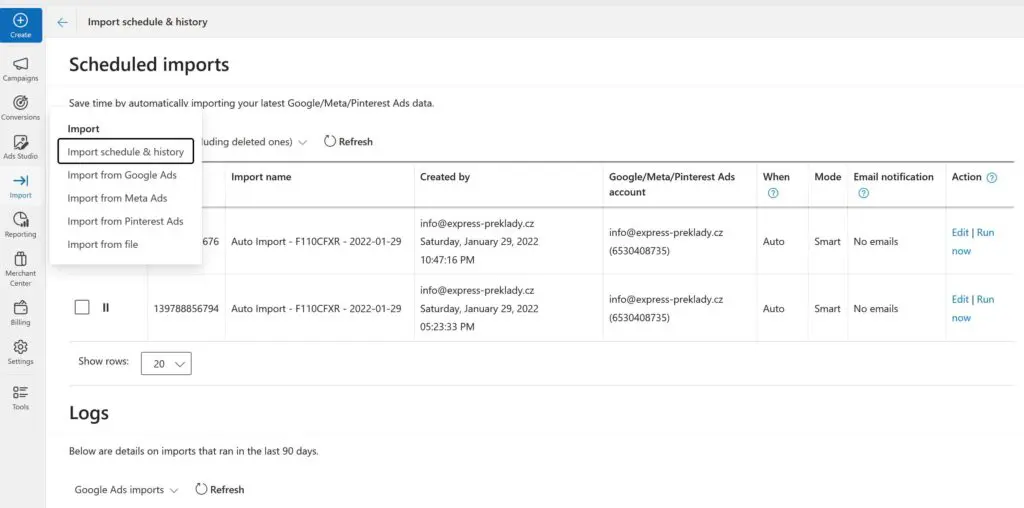Select Import from Meta Ads
Viewport: 1024px width, 508px height.
[x=117, y=198]
